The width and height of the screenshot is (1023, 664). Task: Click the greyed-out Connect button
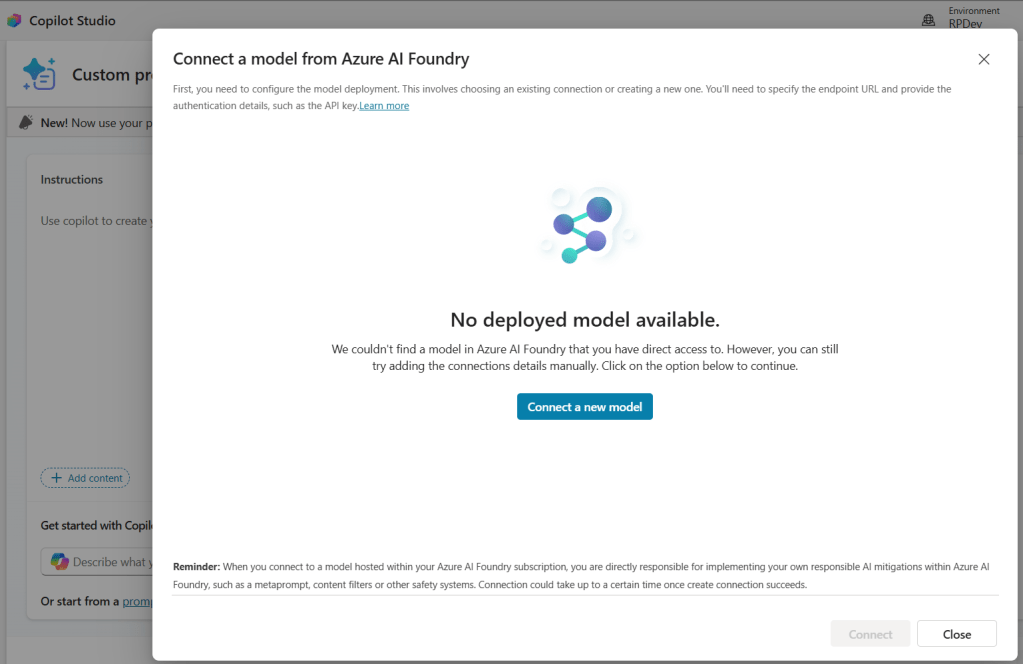click(x=870, y=634)
